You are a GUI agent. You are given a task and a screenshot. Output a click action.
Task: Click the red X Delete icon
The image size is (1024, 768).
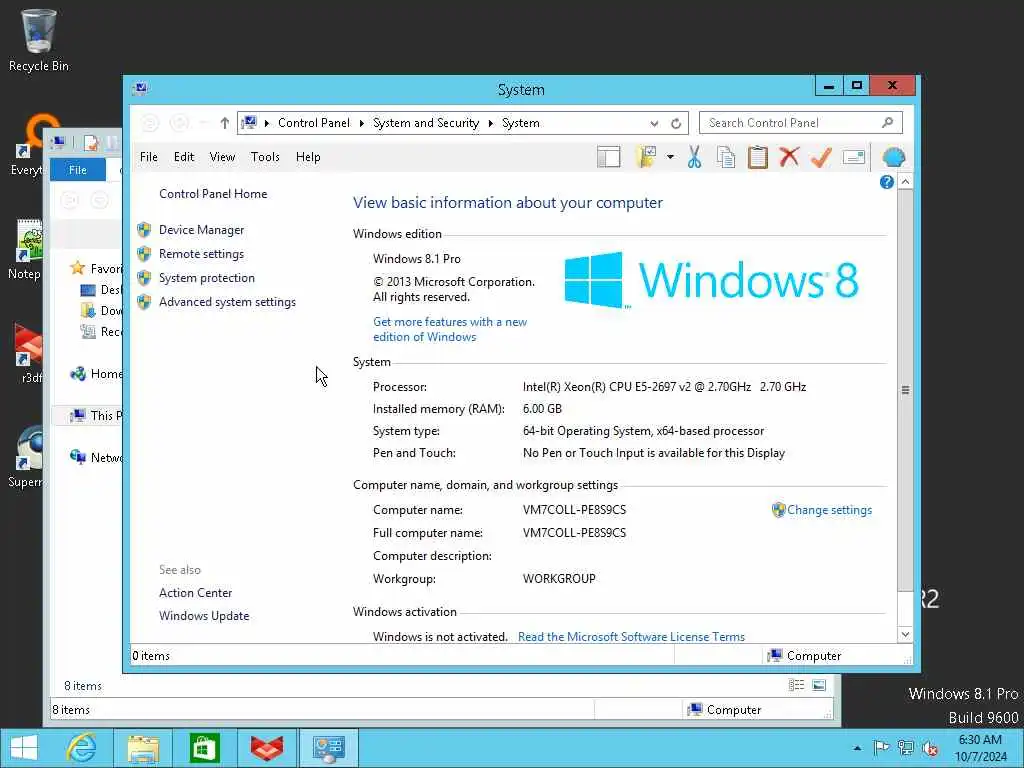790,157
